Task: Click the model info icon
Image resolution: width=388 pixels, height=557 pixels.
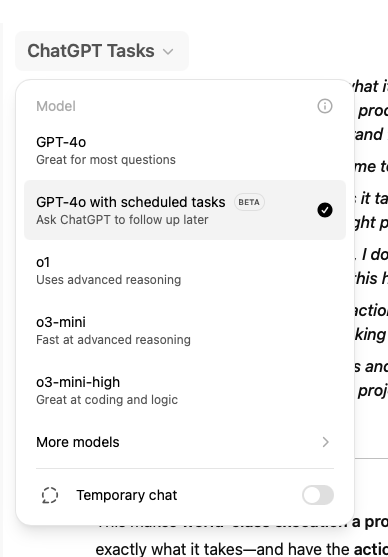Action: coord(325,106)
